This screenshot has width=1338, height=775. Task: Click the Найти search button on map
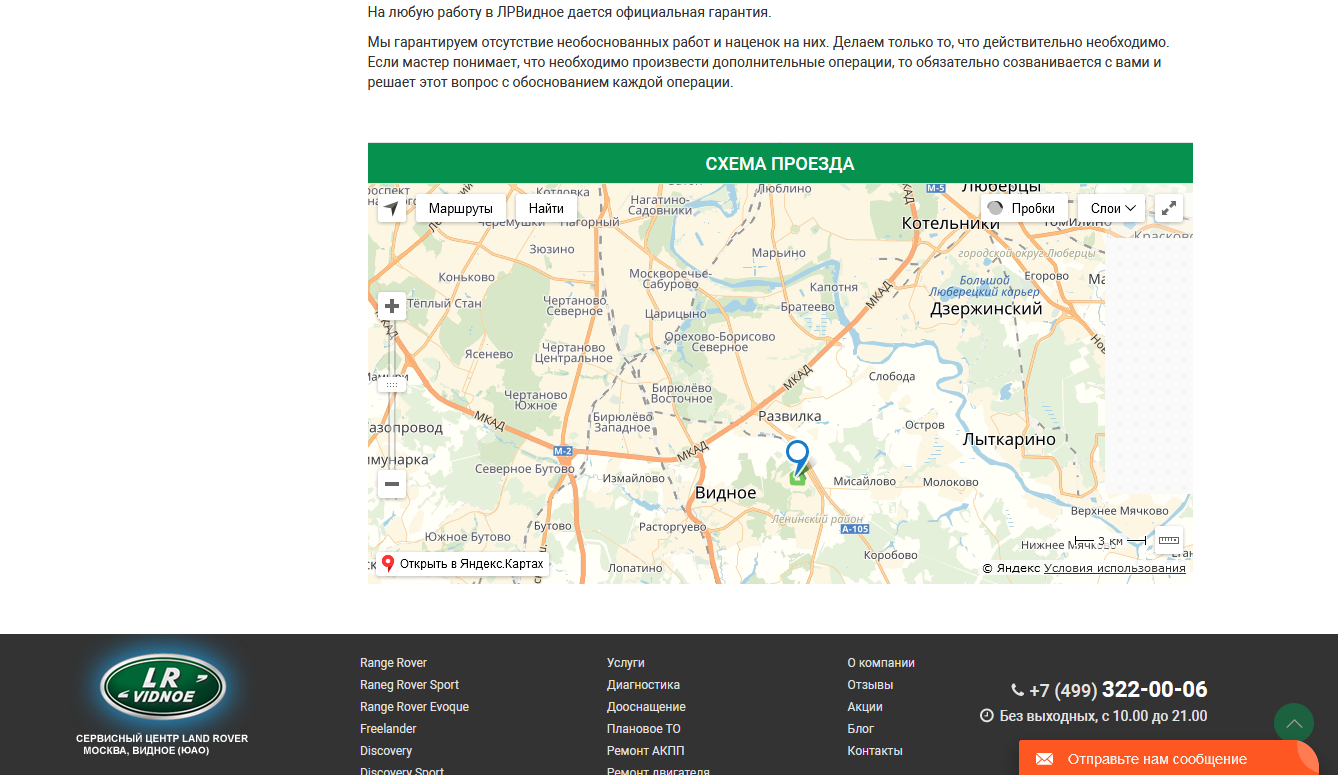(546, 208)
